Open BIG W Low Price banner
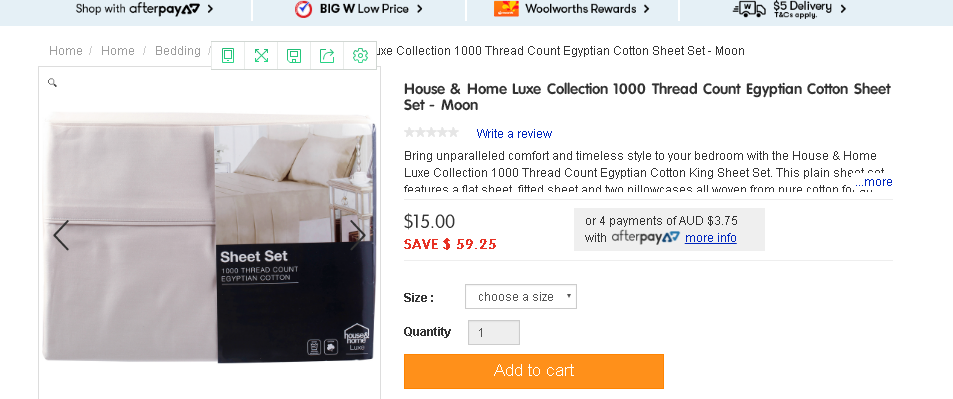The image size is (953, 399). pyautogui.click(x=359, y=9)
